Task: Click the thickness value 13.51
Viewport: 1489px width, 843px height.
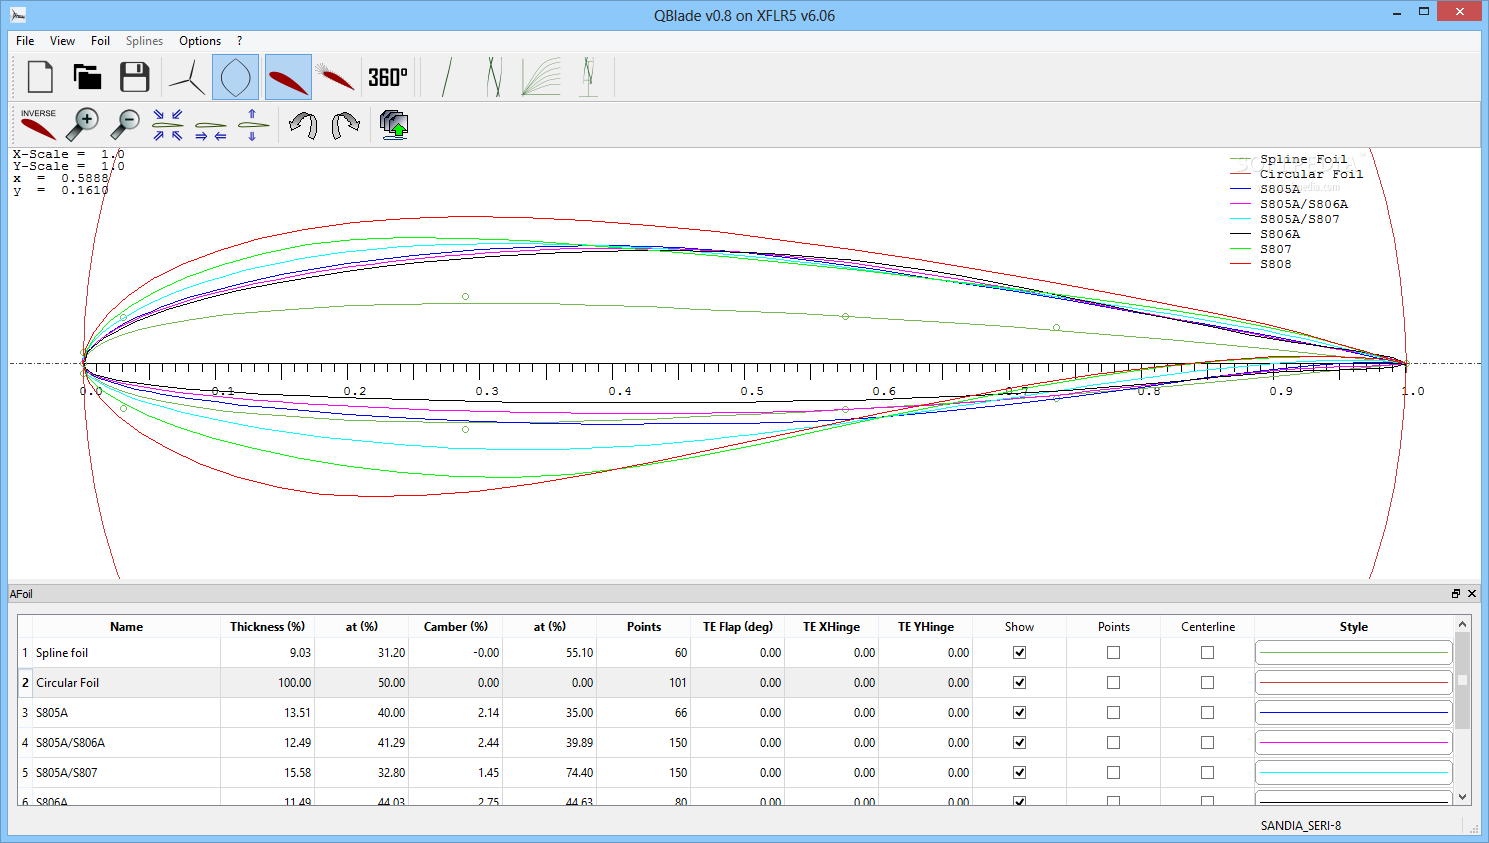Action: coord(297,713)
